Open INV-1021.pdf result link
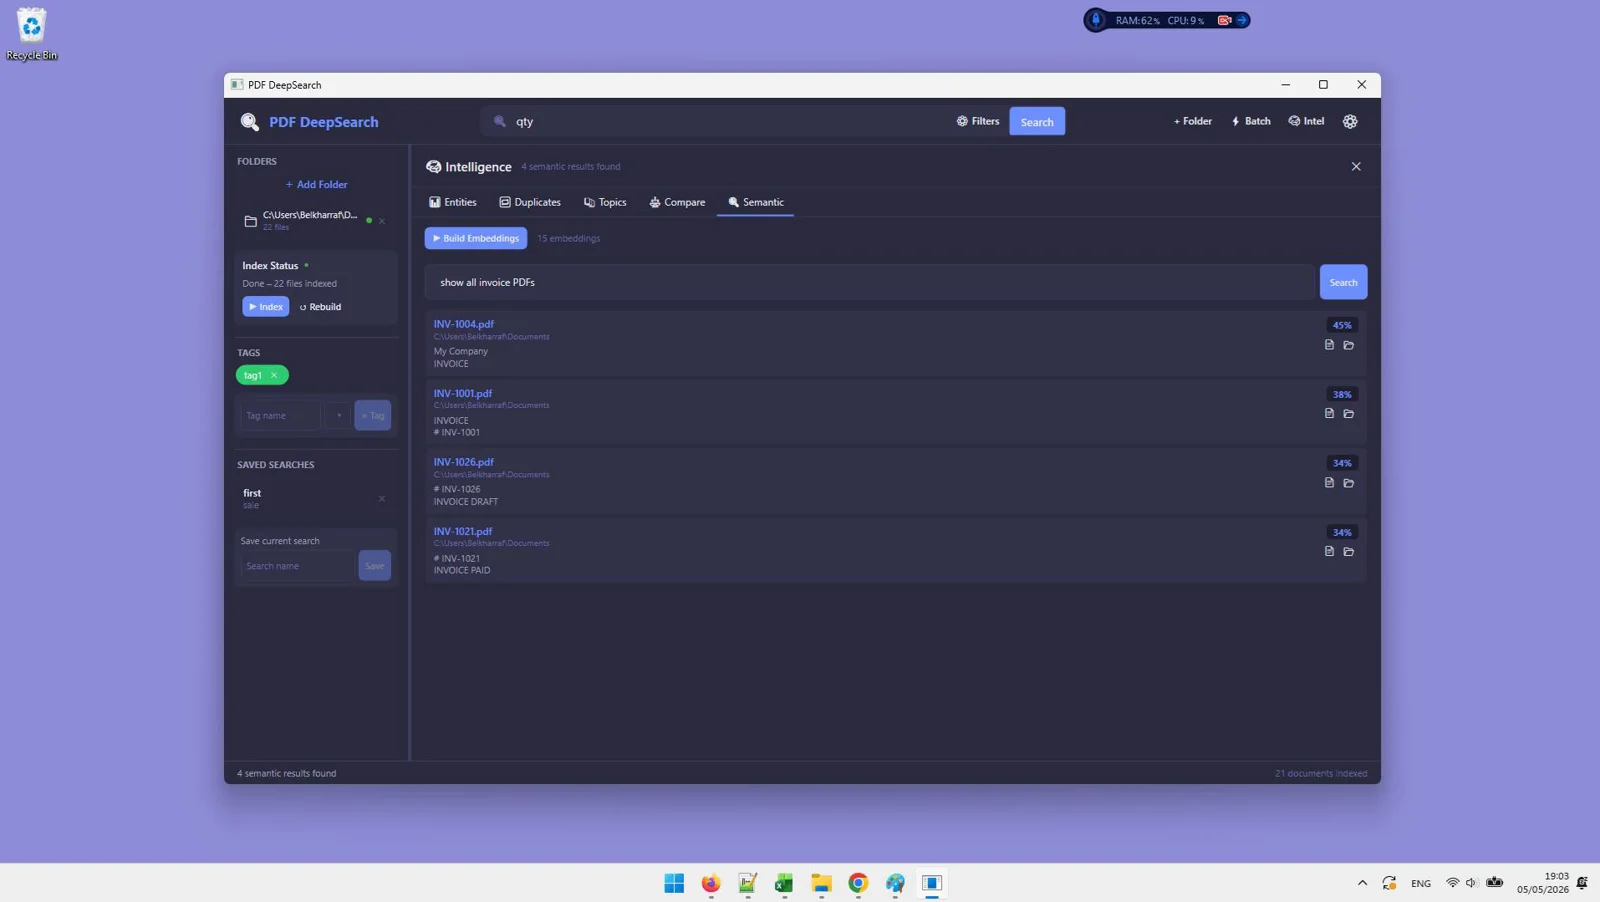 click(463, 531)
